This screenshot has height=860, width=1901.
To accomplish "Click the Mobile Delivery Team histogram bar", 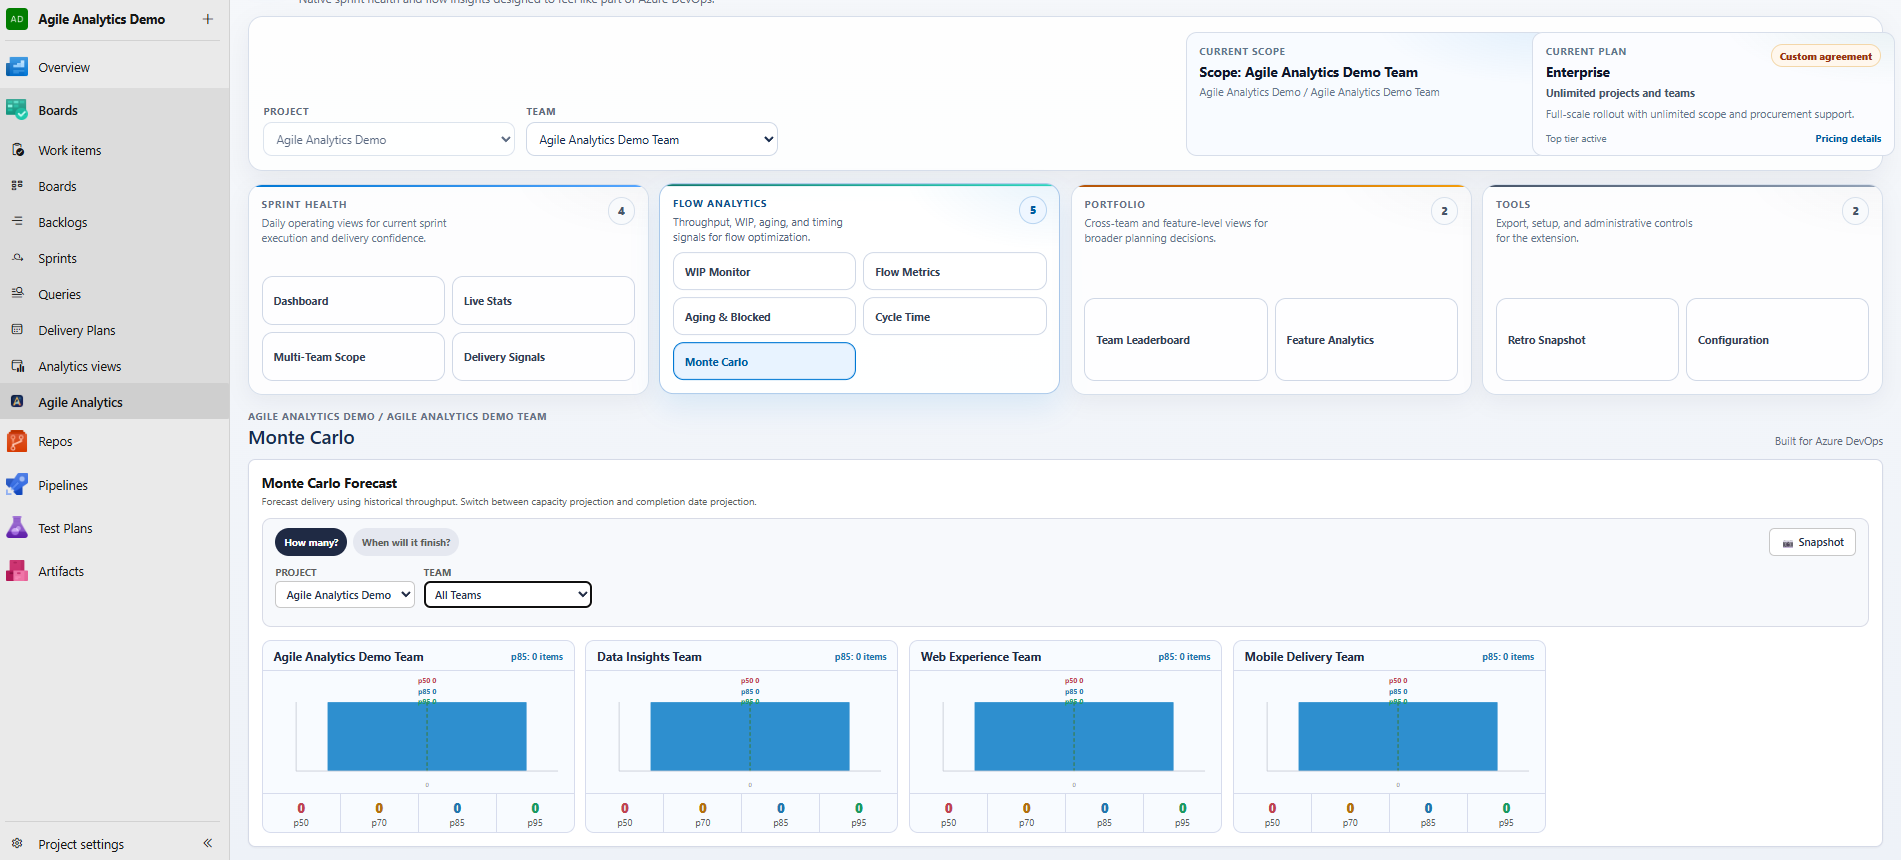I will 1398,736.
